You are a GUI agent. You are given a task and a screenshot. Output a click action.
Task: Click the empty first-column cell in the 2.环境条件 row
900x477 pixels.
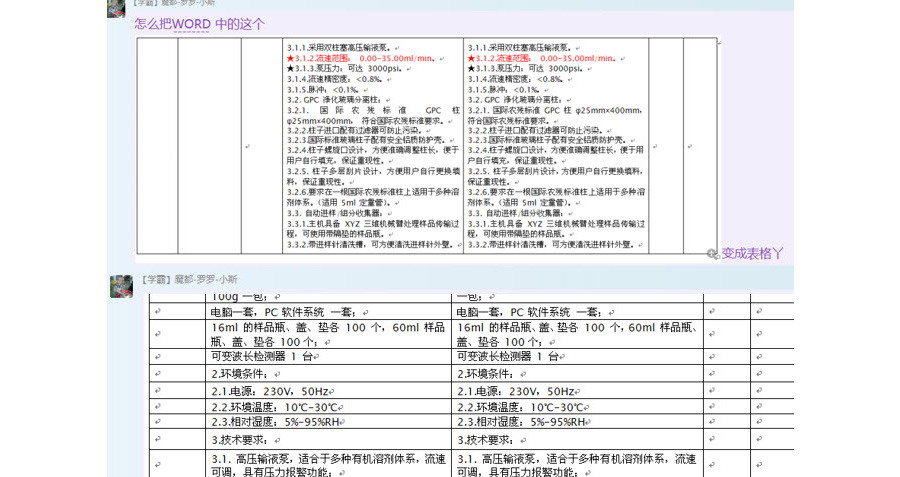pyautogui.click(x=179, y=374)
